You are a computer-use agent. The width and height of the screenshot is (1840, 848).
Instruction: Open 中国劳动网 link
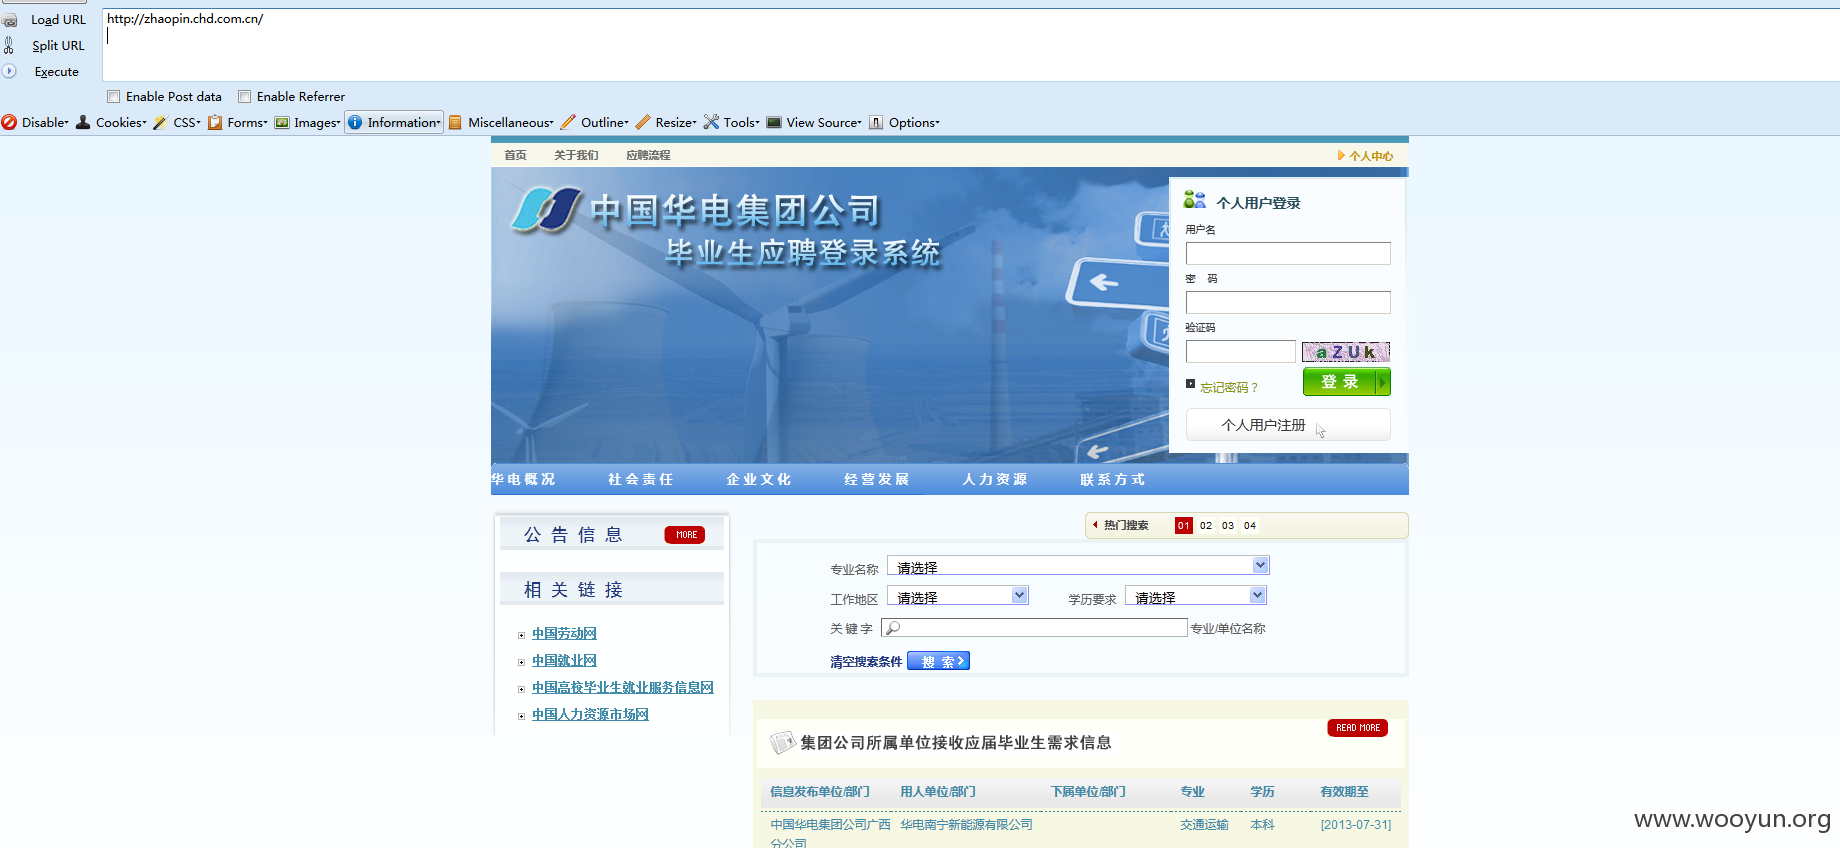(564, 633)
